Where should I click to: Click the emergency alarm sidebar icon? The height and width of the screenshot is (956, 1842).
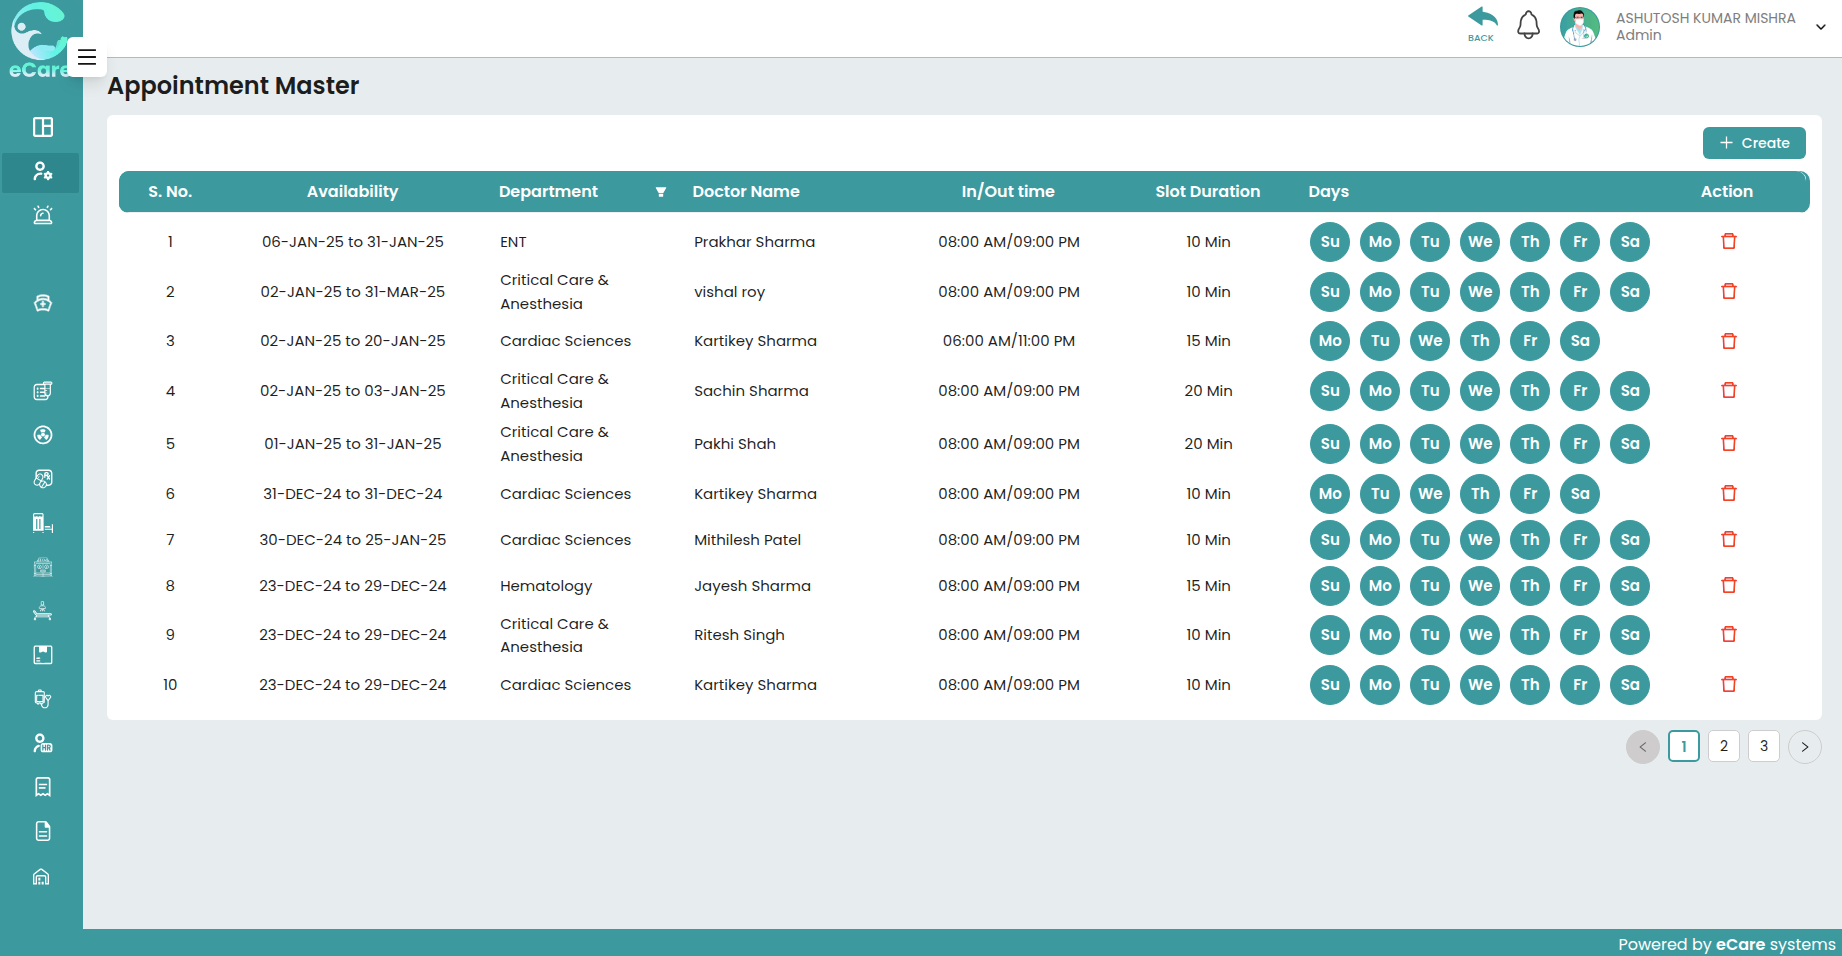click(x=42, y=215)
